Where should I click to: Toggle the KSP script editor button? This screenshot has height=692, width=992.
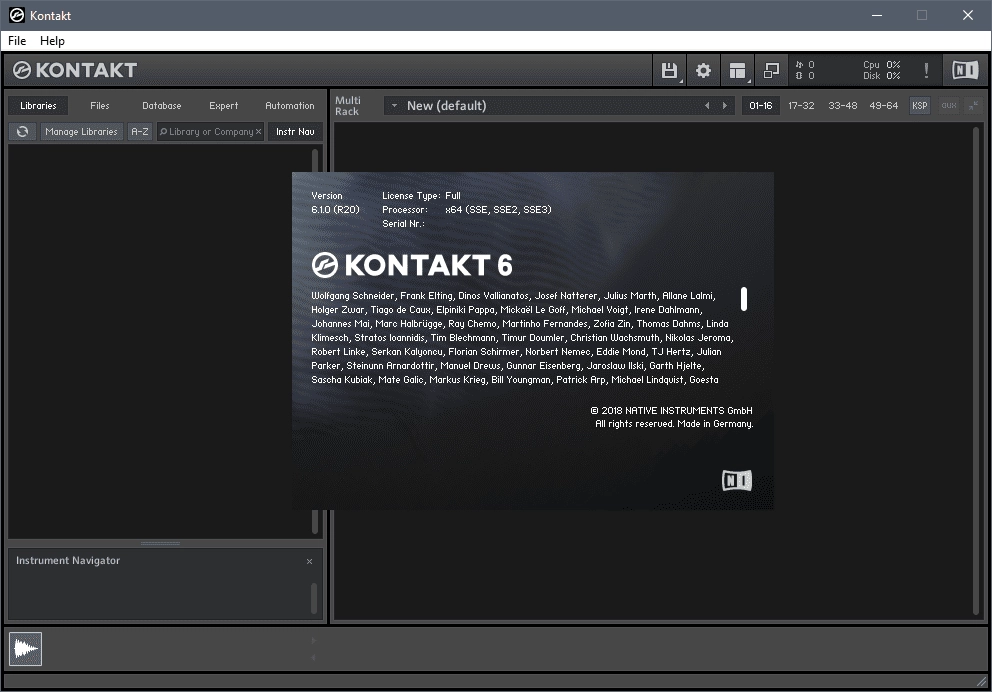pyautogui.click(x=920, y=106)
